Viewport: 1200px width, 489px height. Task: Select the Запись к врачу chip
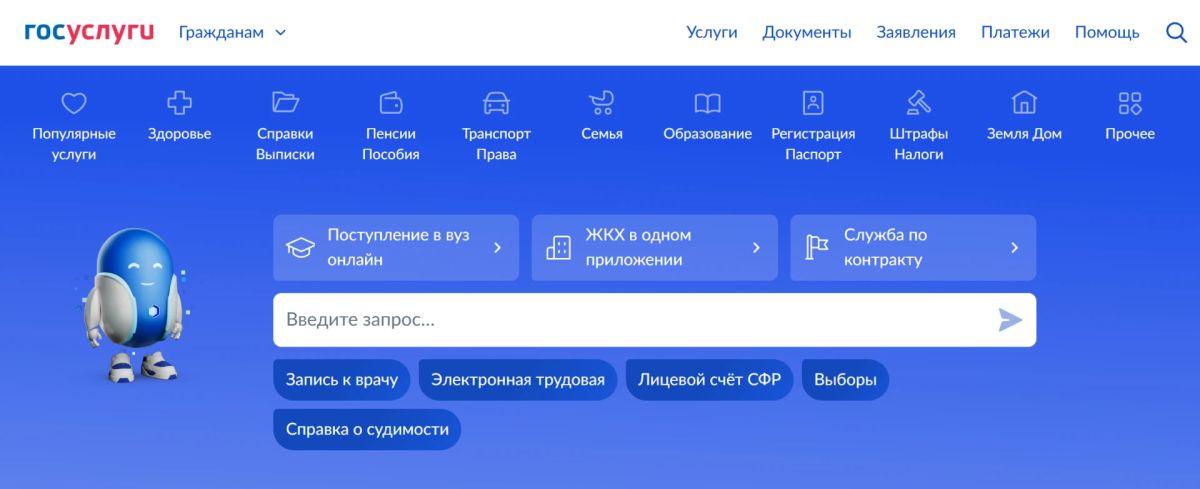pos(342,380)
